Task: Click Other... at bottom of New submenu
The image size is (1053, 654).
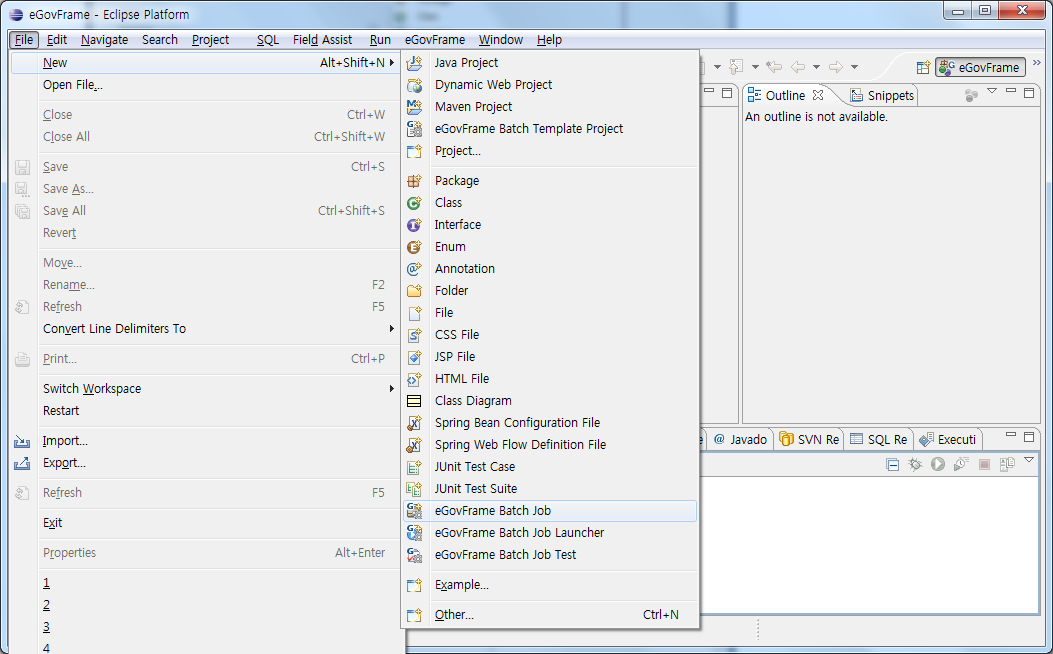Action: [x=454, y=615]
